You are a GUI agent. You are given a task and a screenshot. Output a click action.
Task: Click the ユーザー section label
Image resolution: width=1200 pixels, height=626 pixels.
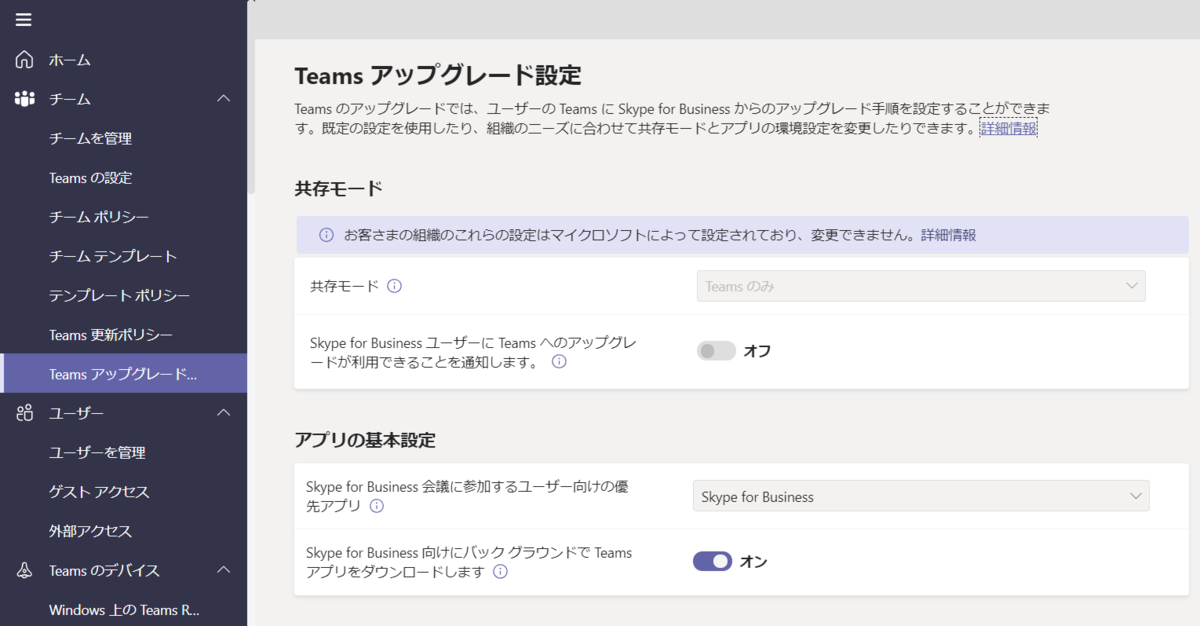(77, 413)
